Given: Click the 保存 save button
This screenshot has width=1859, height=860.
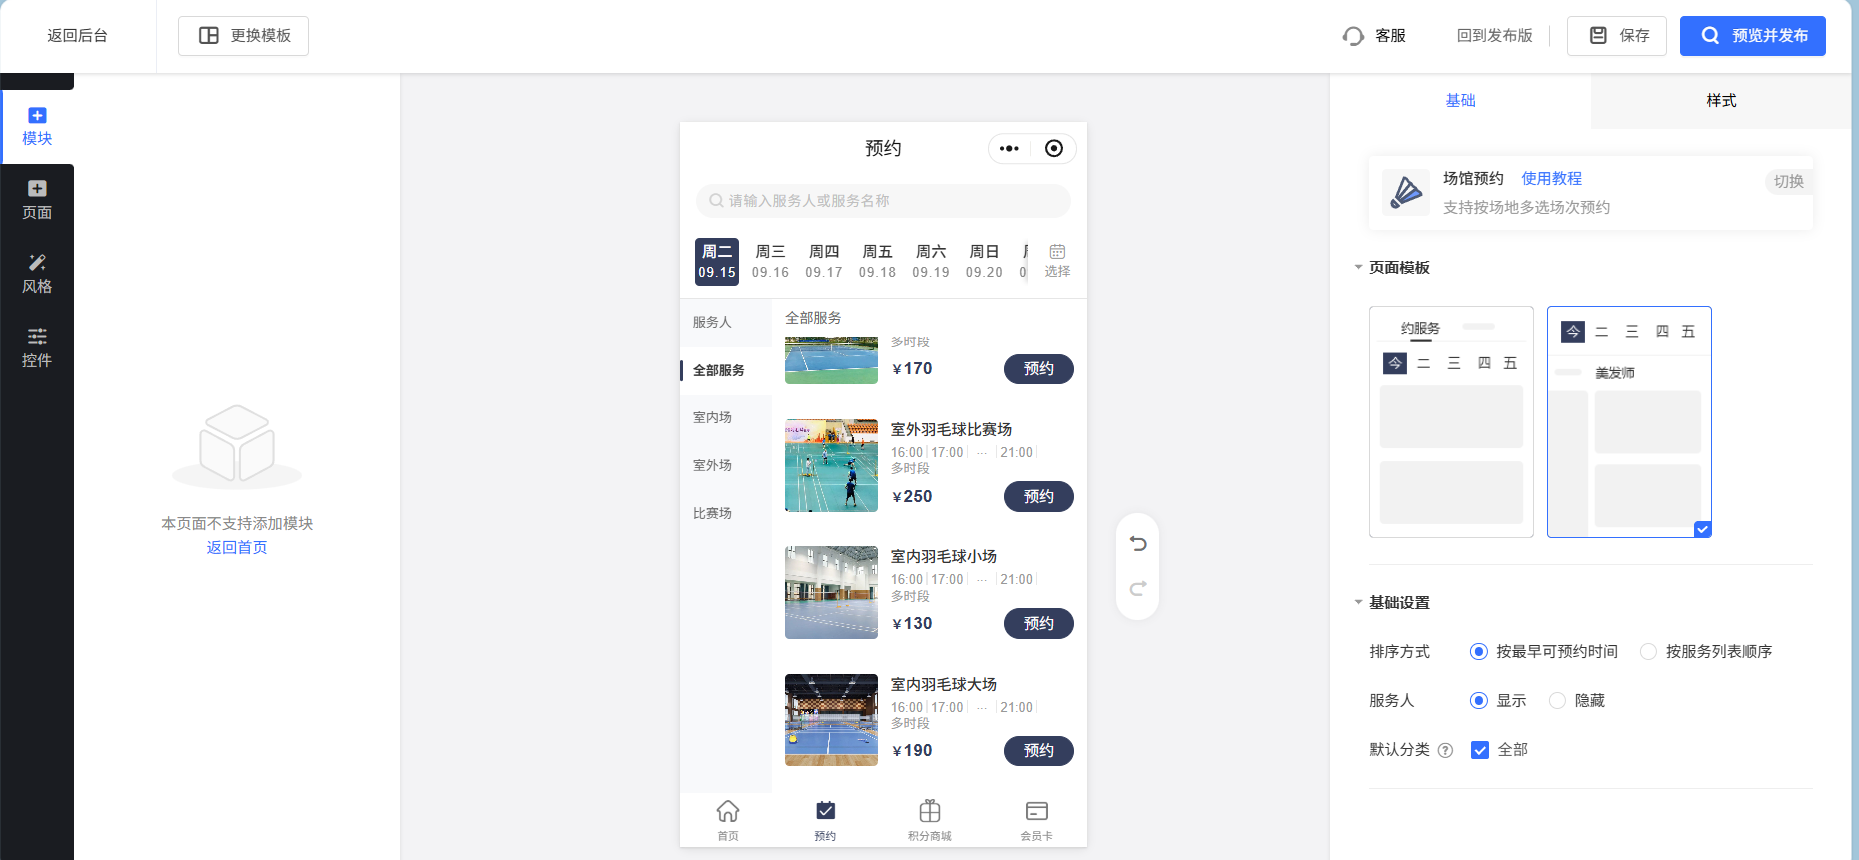Looking at the screenshot, I should point(1616,36).
